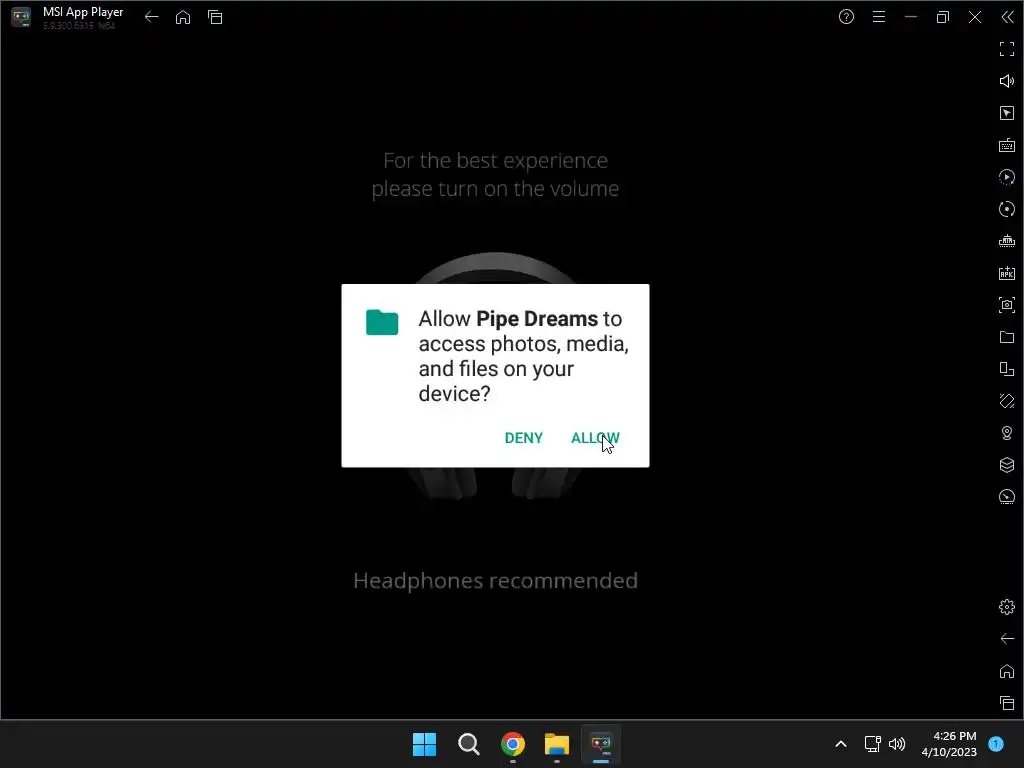Toggle fullscreen mode in sidebar
The width and height of the screenshot is (1024, 768).
(1007, 49)
